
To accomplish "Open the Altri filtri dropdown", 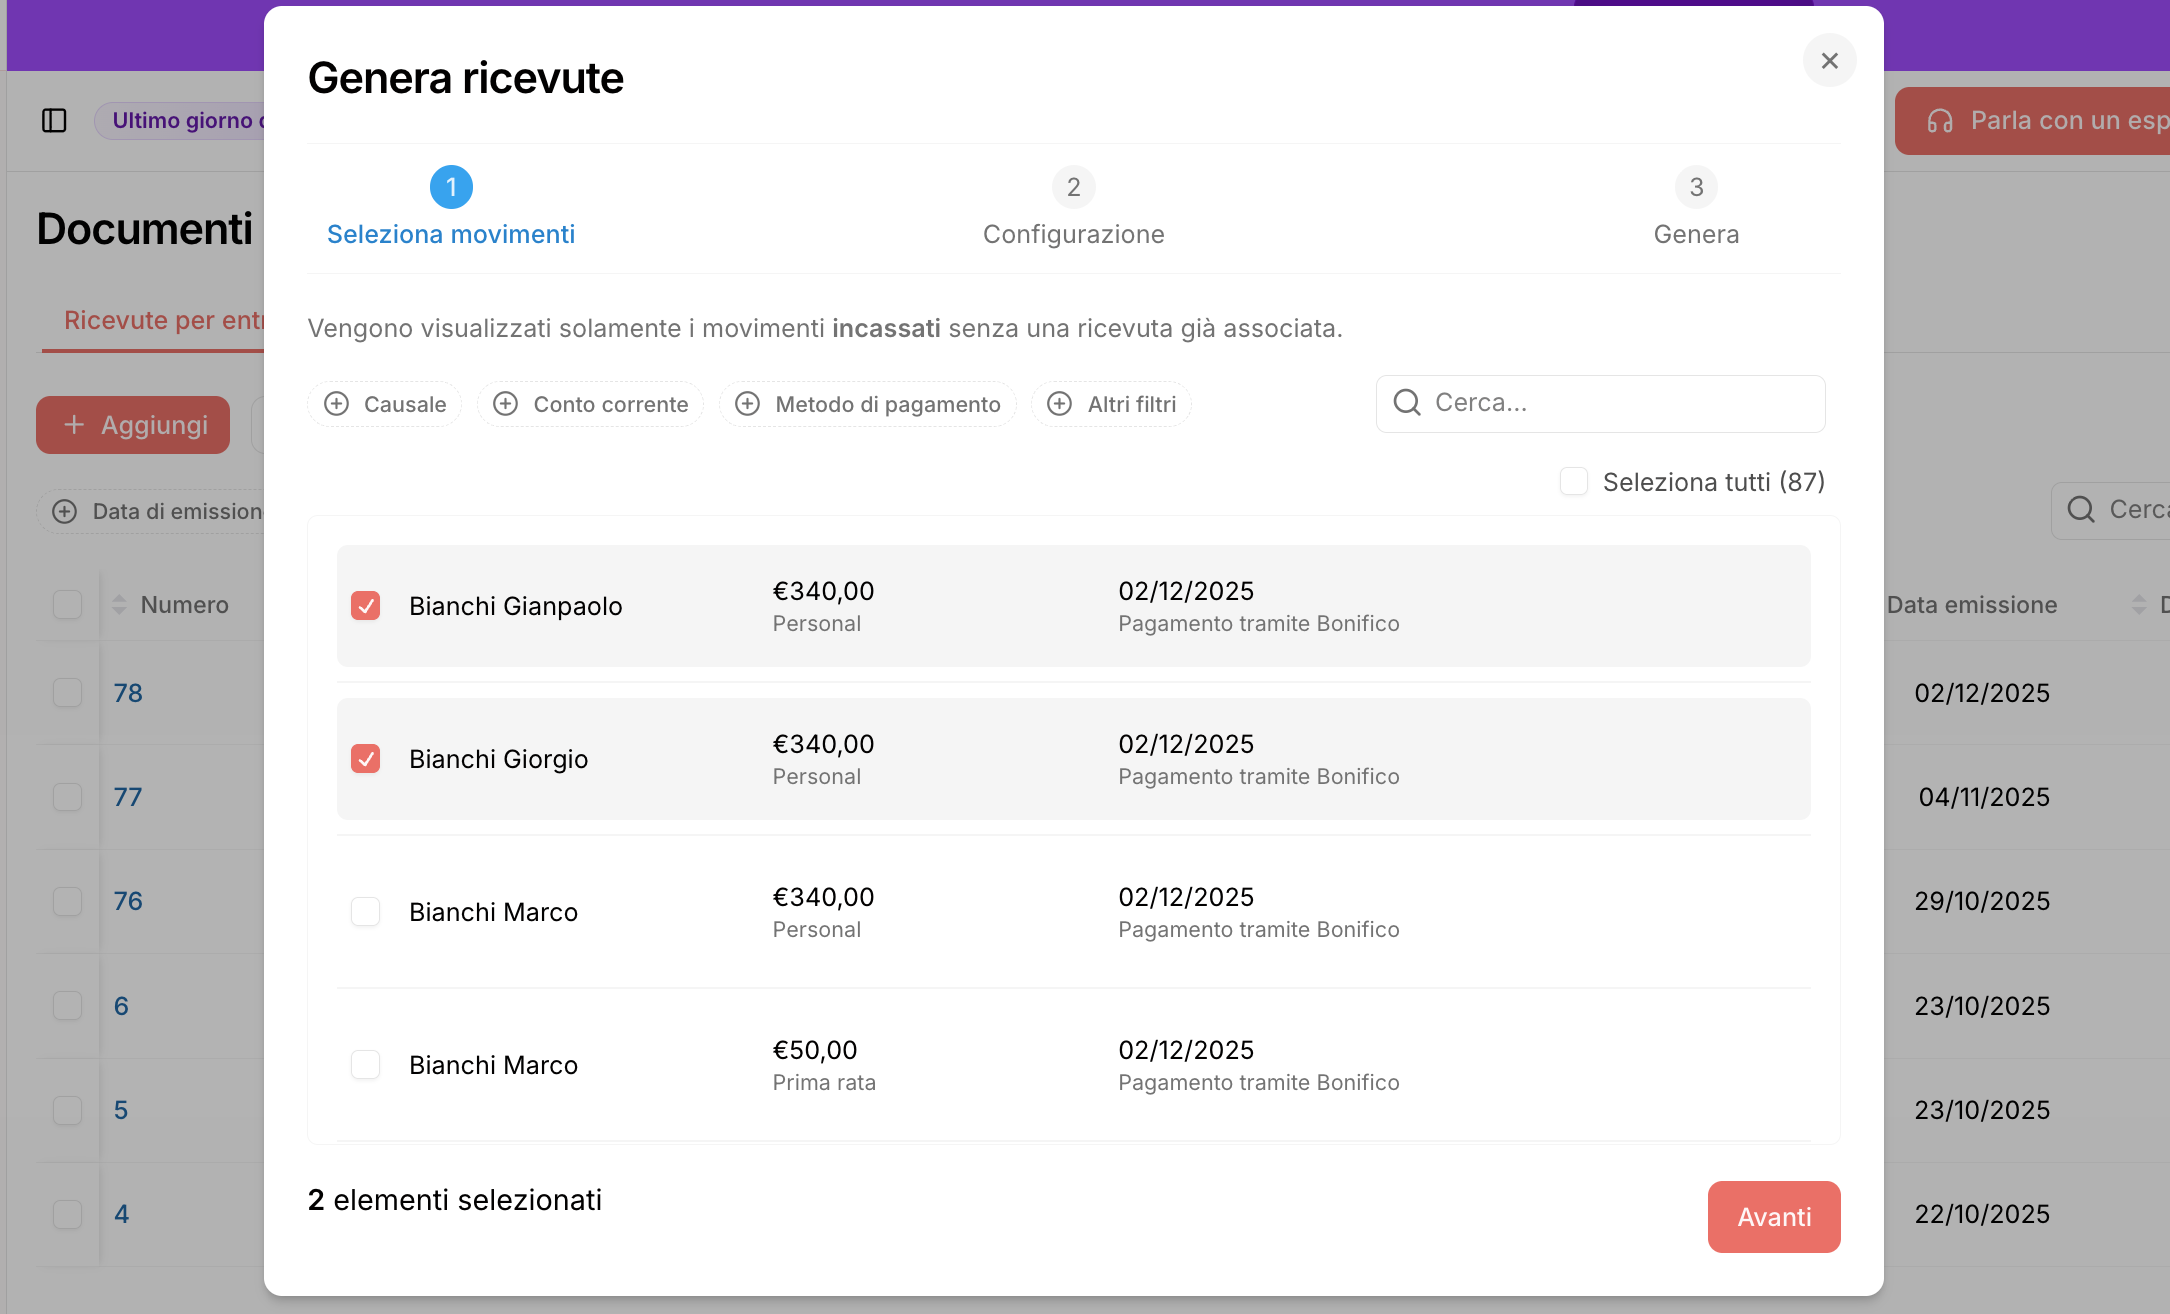I will [x=1112, y=404].
